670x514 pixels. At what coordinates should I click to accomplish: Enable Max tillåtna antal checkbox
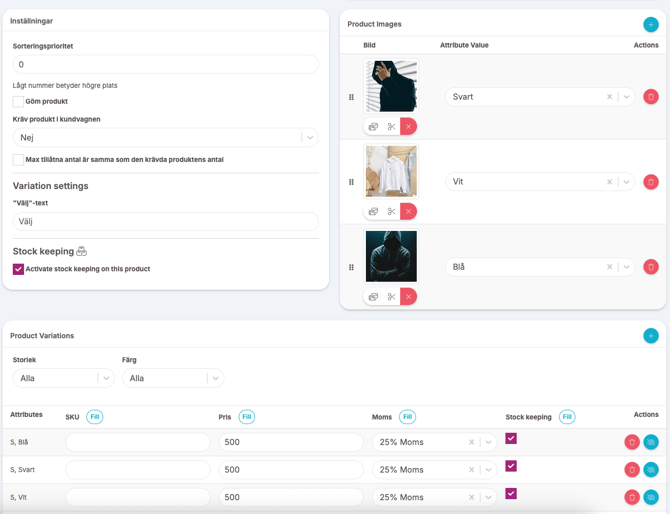18,160
